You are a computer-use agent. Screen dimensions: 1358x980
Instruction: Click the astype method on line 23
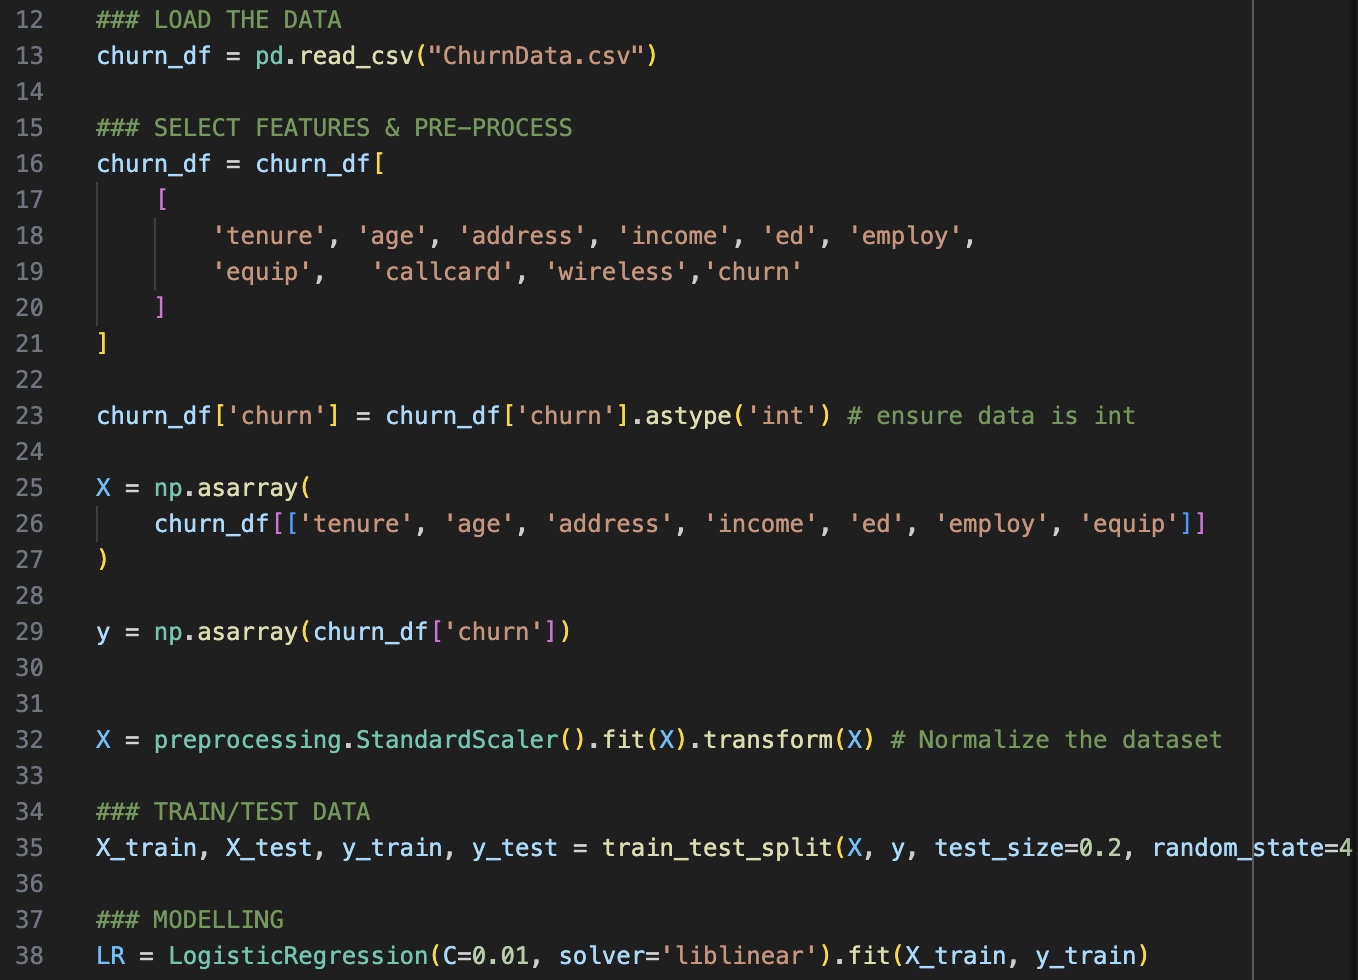coord(688,416)
